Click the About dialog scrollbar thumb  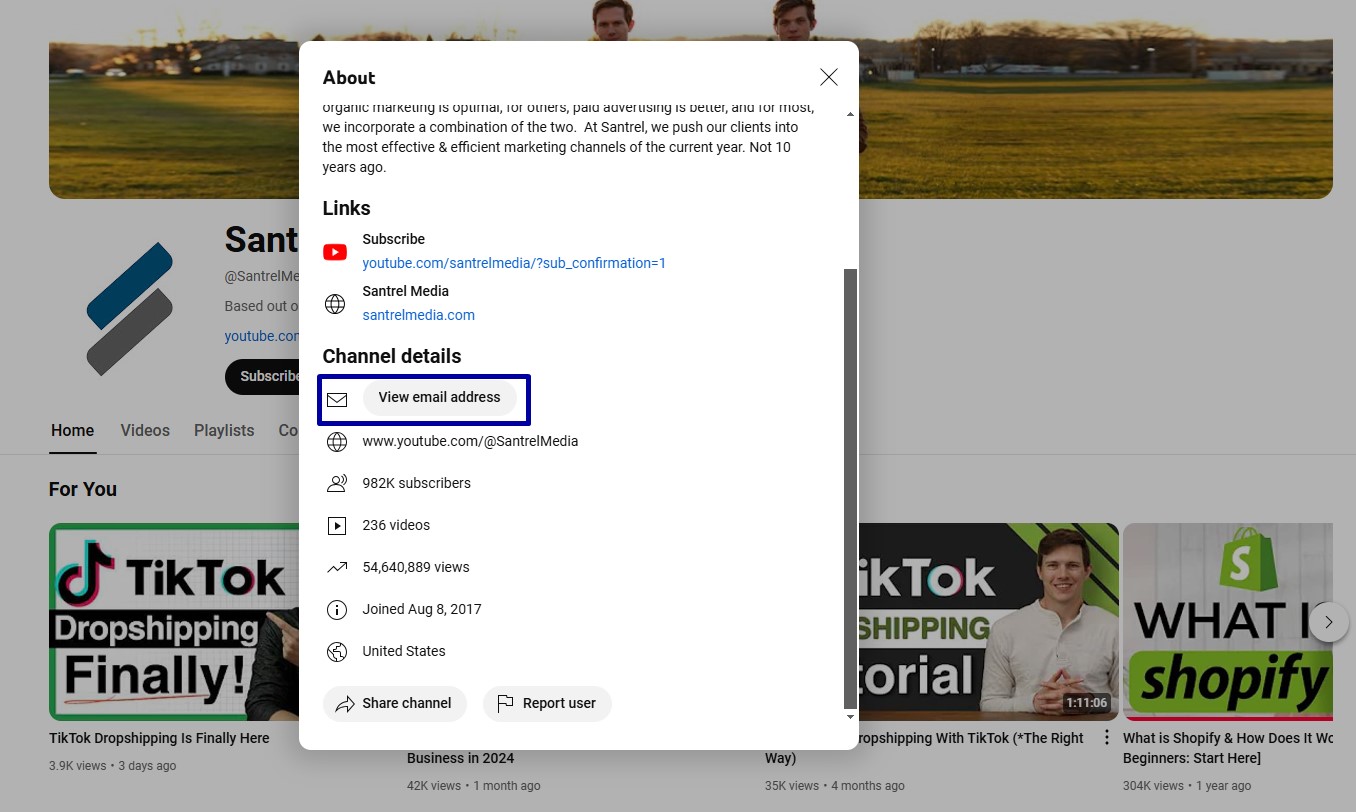pos(850,488)
